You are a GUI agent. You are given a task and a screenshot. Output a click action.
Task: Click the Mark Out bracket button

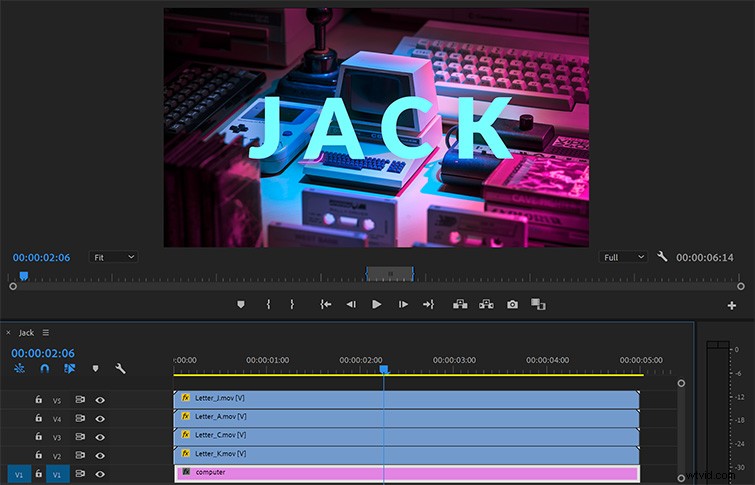coord(292,304)
